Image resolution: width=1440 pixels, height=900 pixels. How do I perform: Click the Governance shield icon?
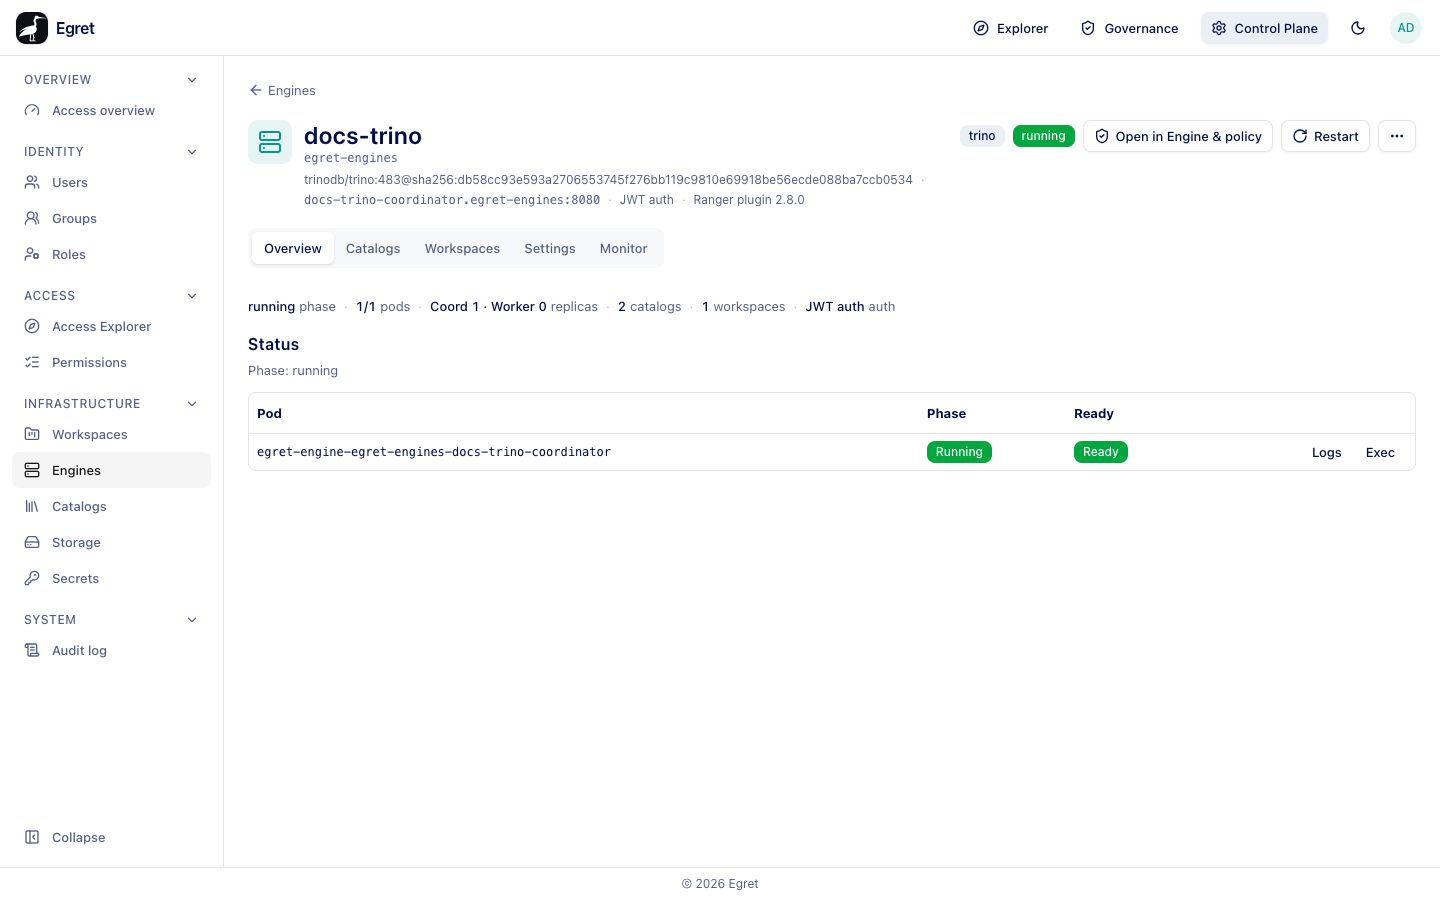(1088, 28)
